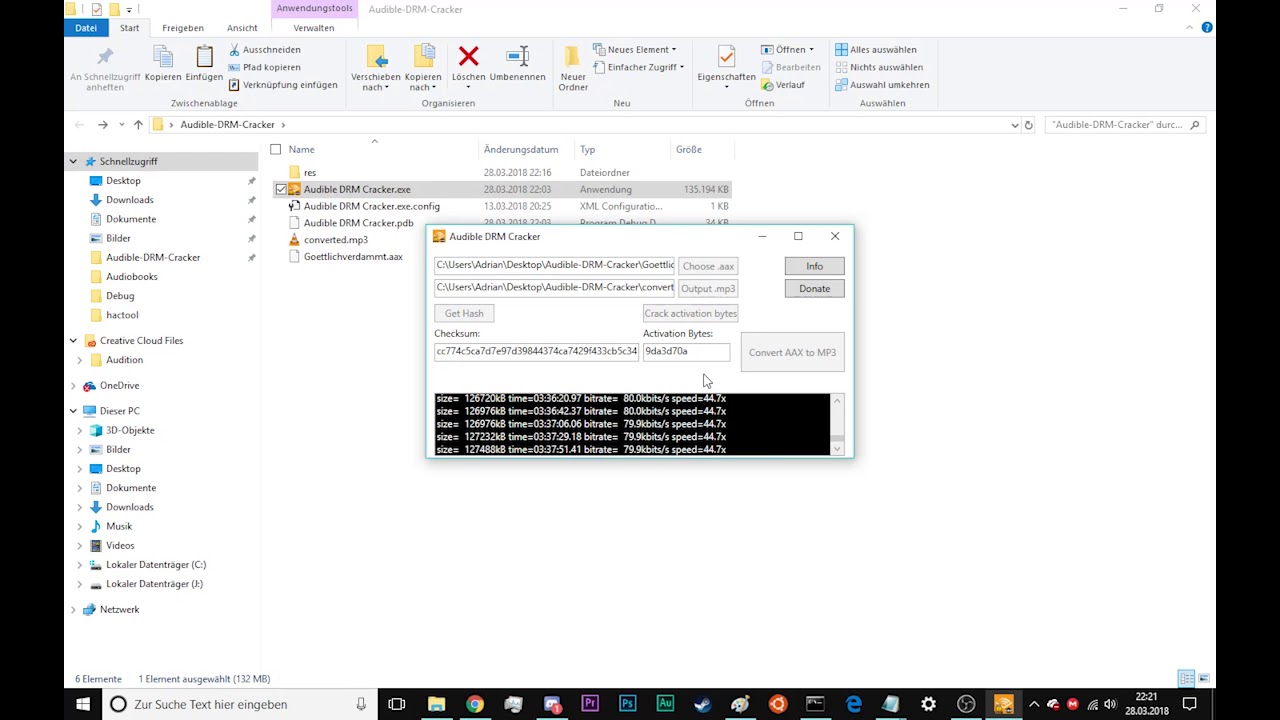
Task: Click the .aax input file path field
Action: coord(555,266)
